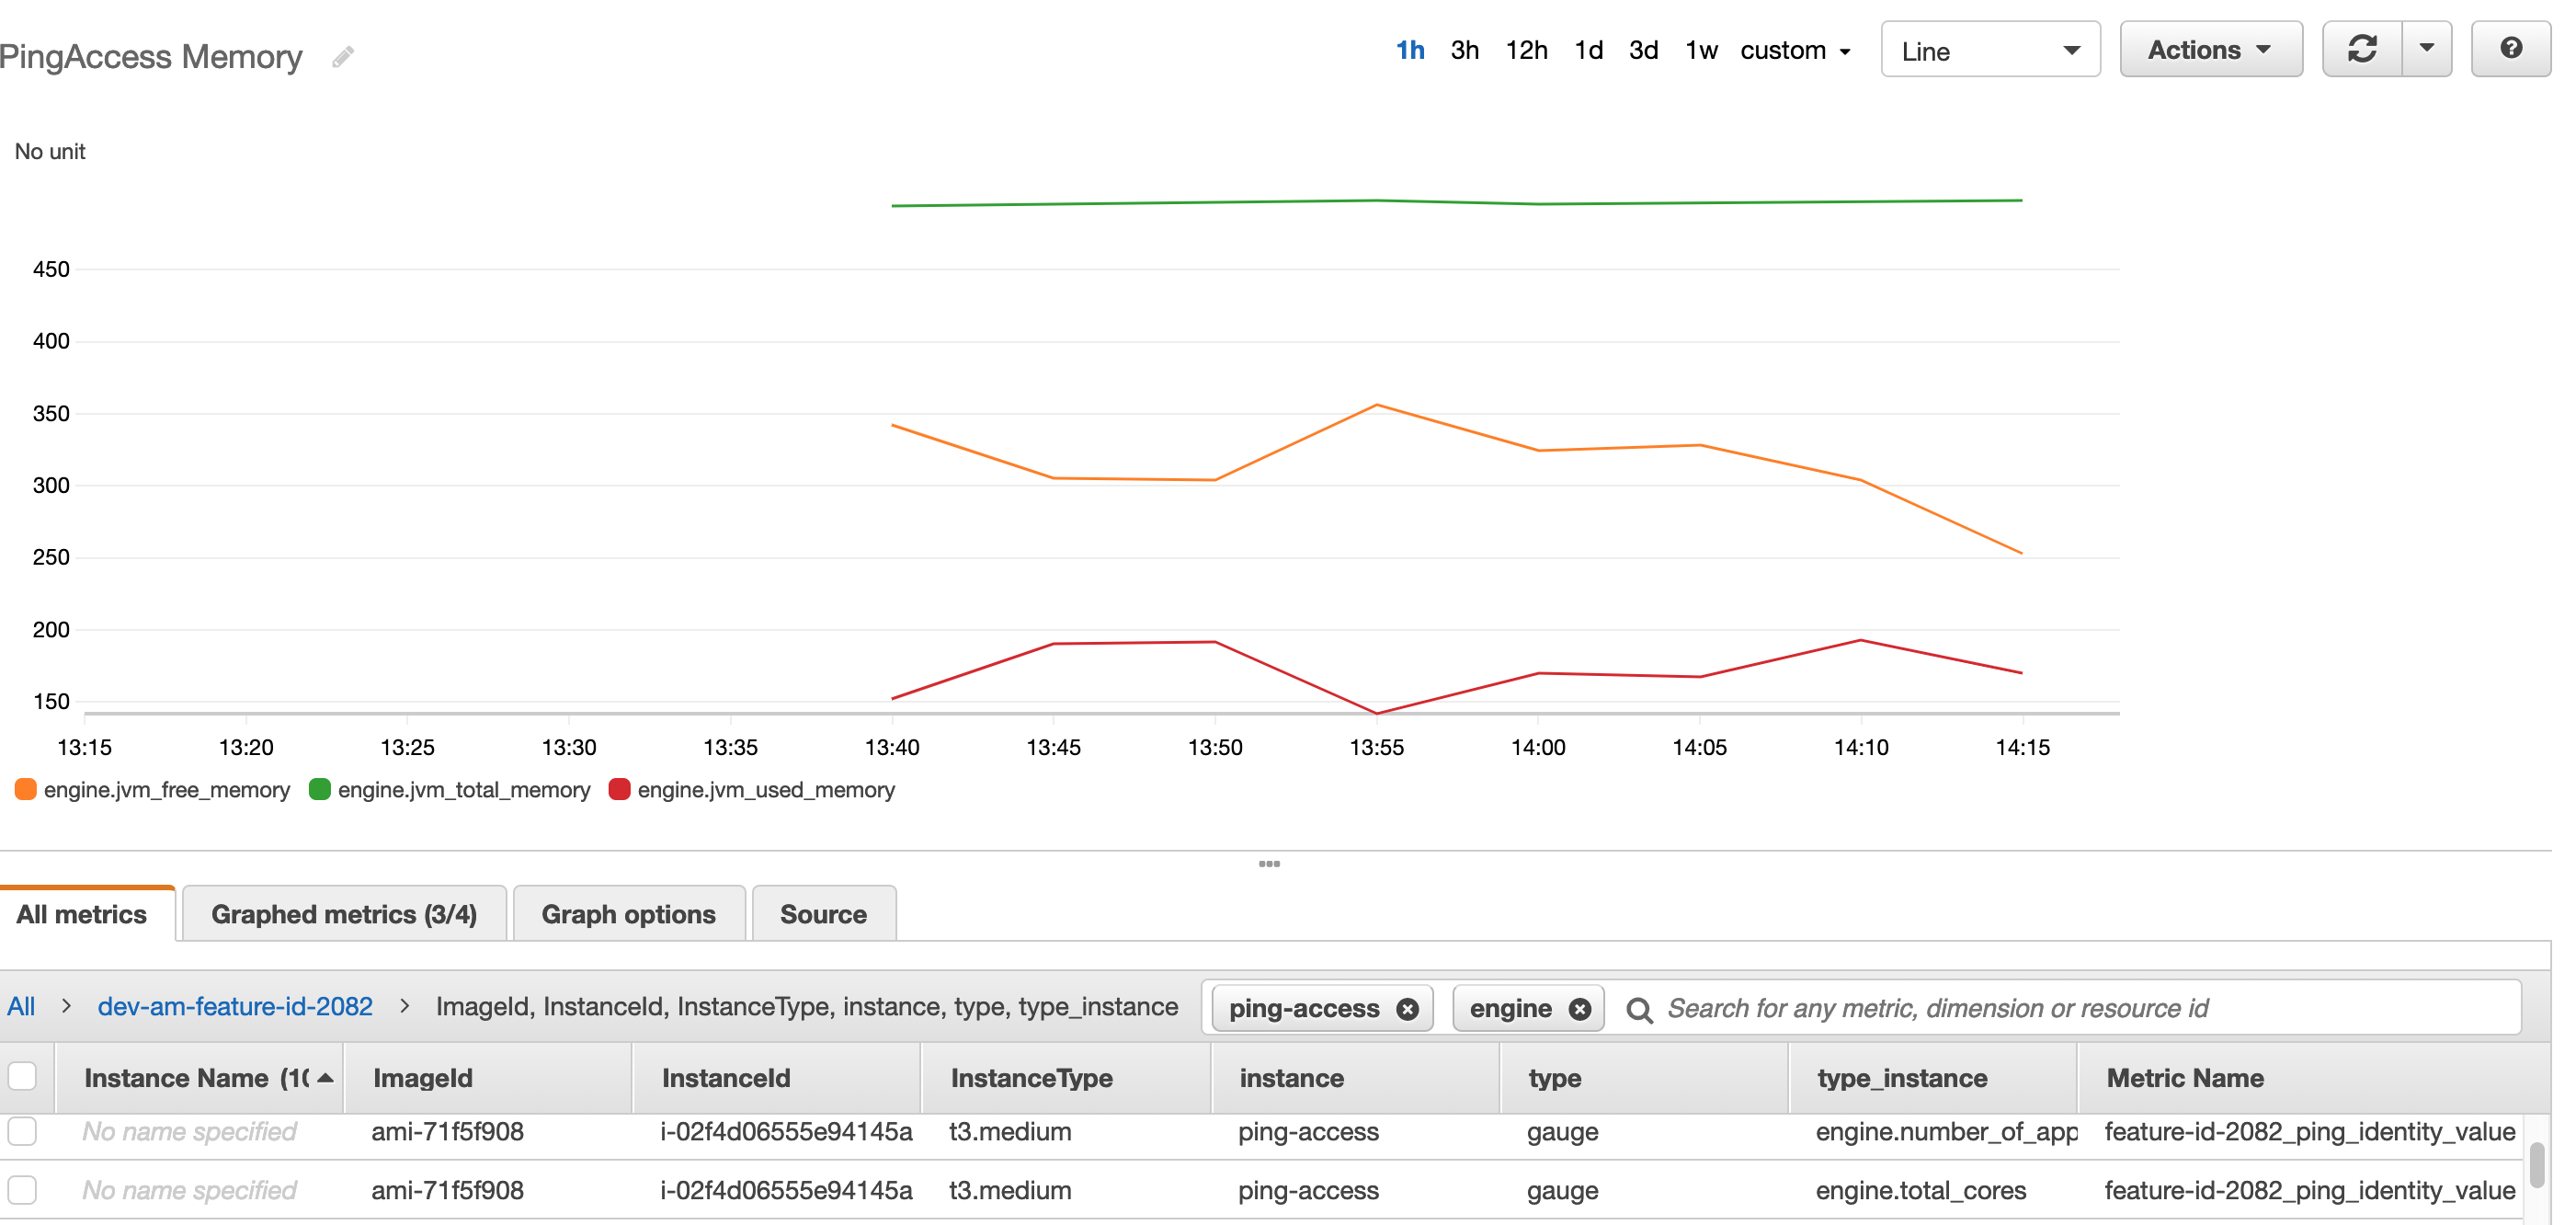Toggle the select-all metrics checkbox
The height and width of the screenshot is (1225, 2576).
click(22, 1077)
